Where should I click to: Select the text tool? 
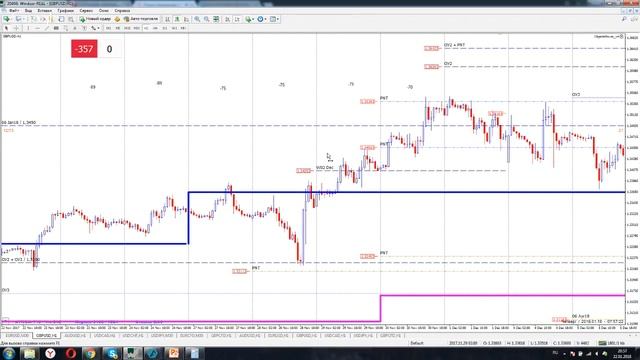pyautogui.click(x=75, y=28)
